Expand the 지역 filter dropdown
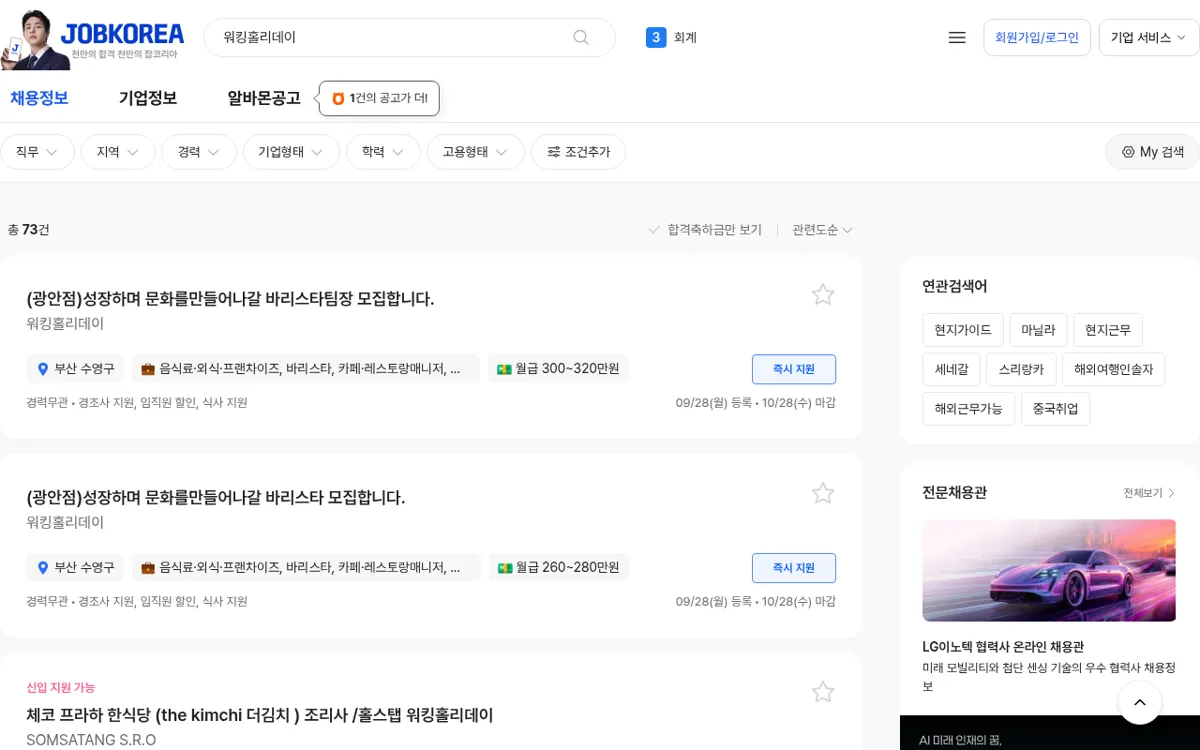Viewport: 1200px width, 750px height. 118,152
